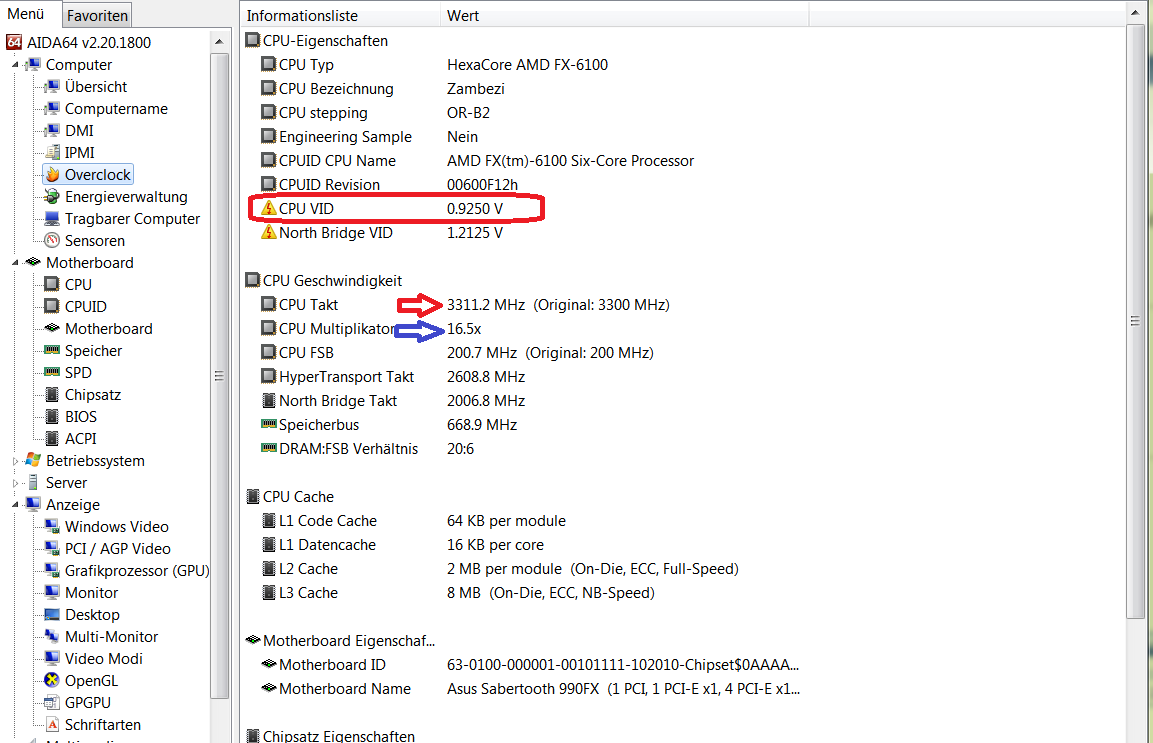Open the Desktop page
The height and width of the screenshot is (743, 1153).
92,615
